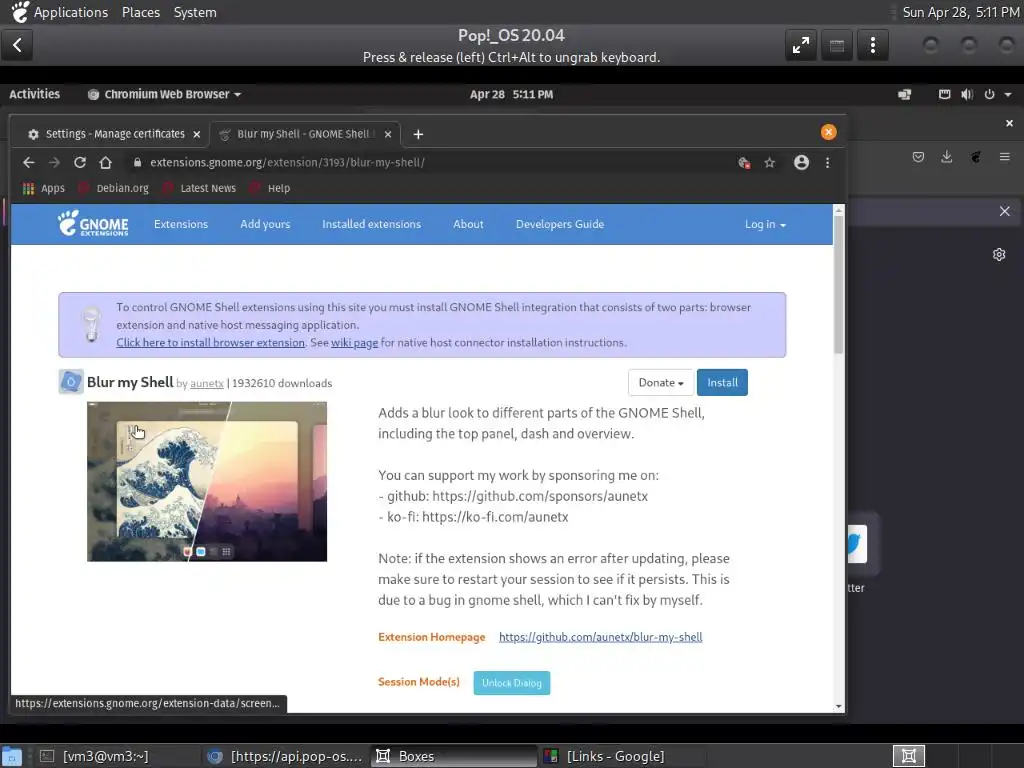The image size is (1024, 768).
Task: Click the GNOME foot Applications icon
Action: pos(20,12)
